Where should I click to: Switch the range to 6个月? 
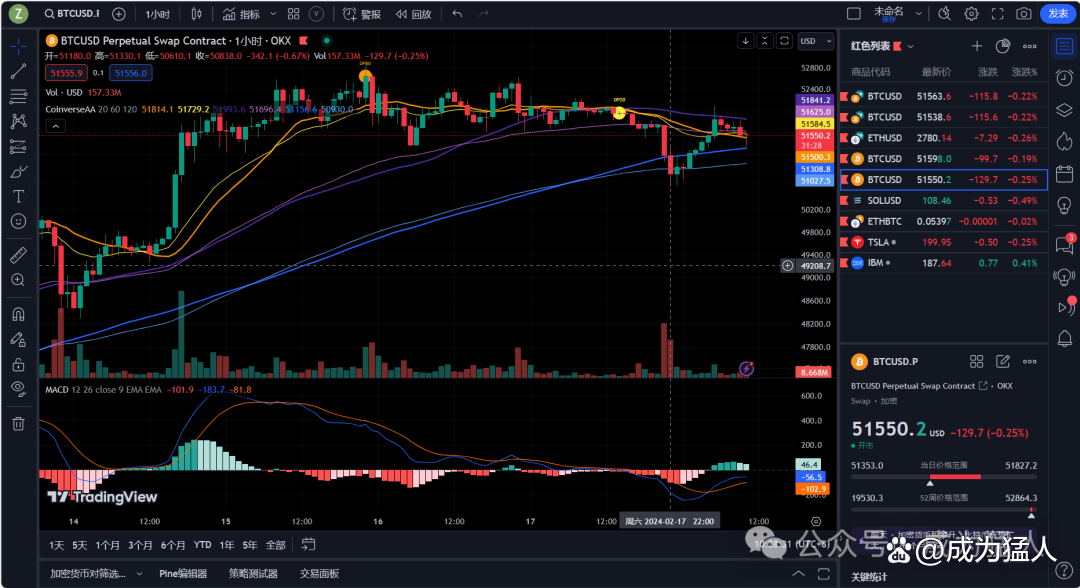tap(173, 545)
